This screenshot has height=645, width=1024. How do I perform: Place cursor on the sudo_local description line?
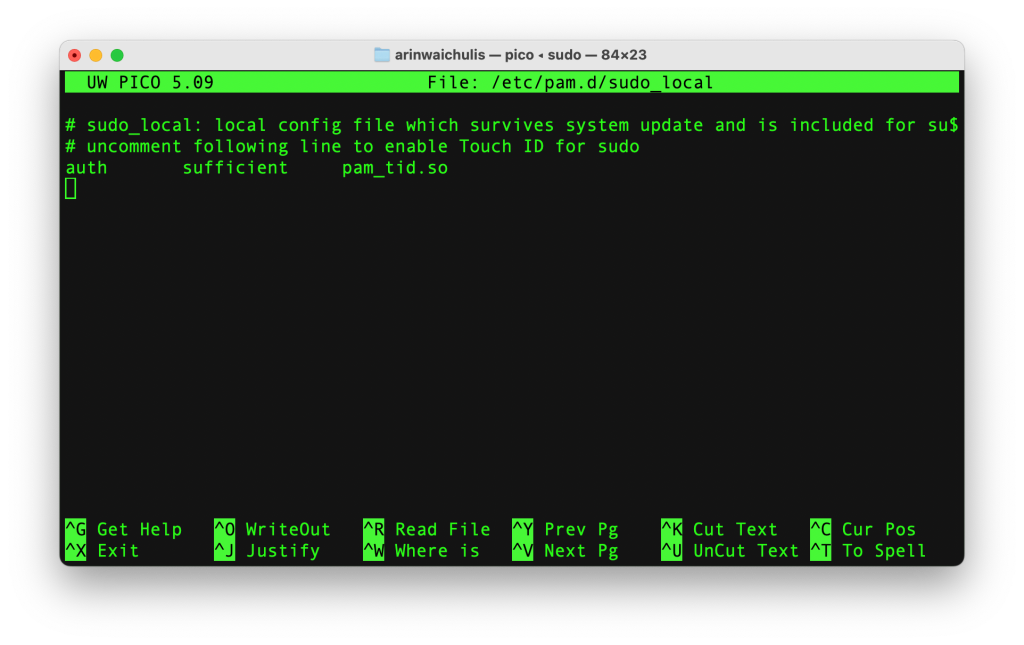500,125
